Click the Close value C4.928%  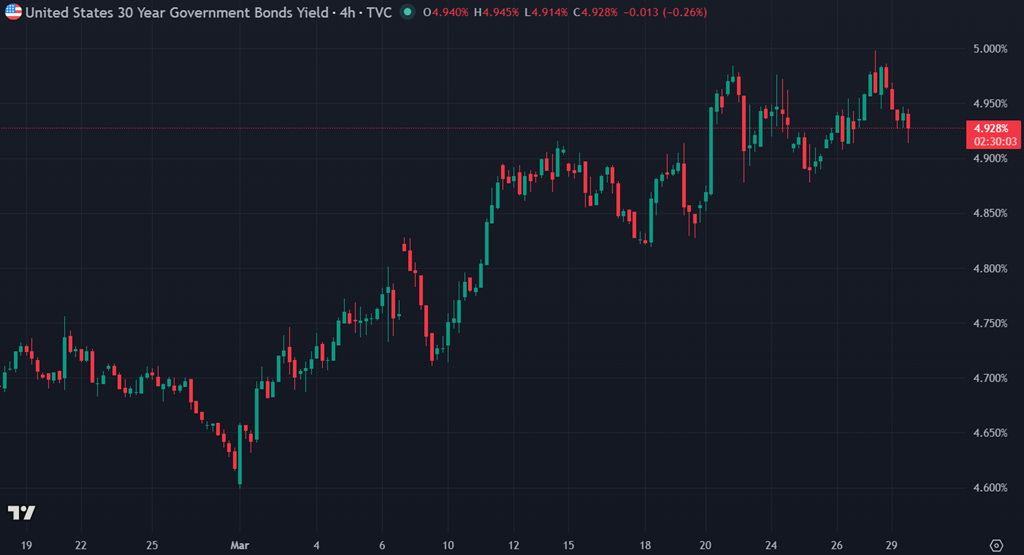[596, 13]
